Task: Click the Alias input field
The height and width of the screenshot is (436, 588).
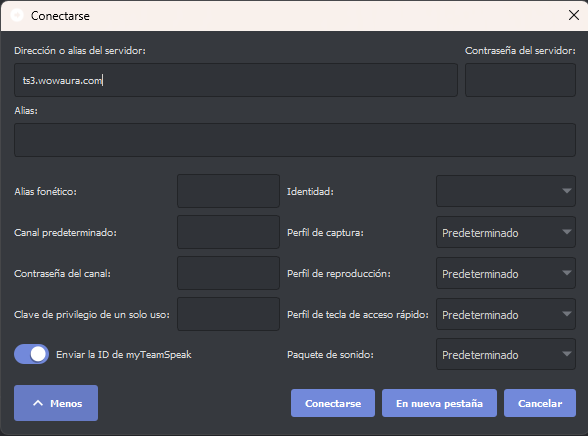Action: point(295,140)
